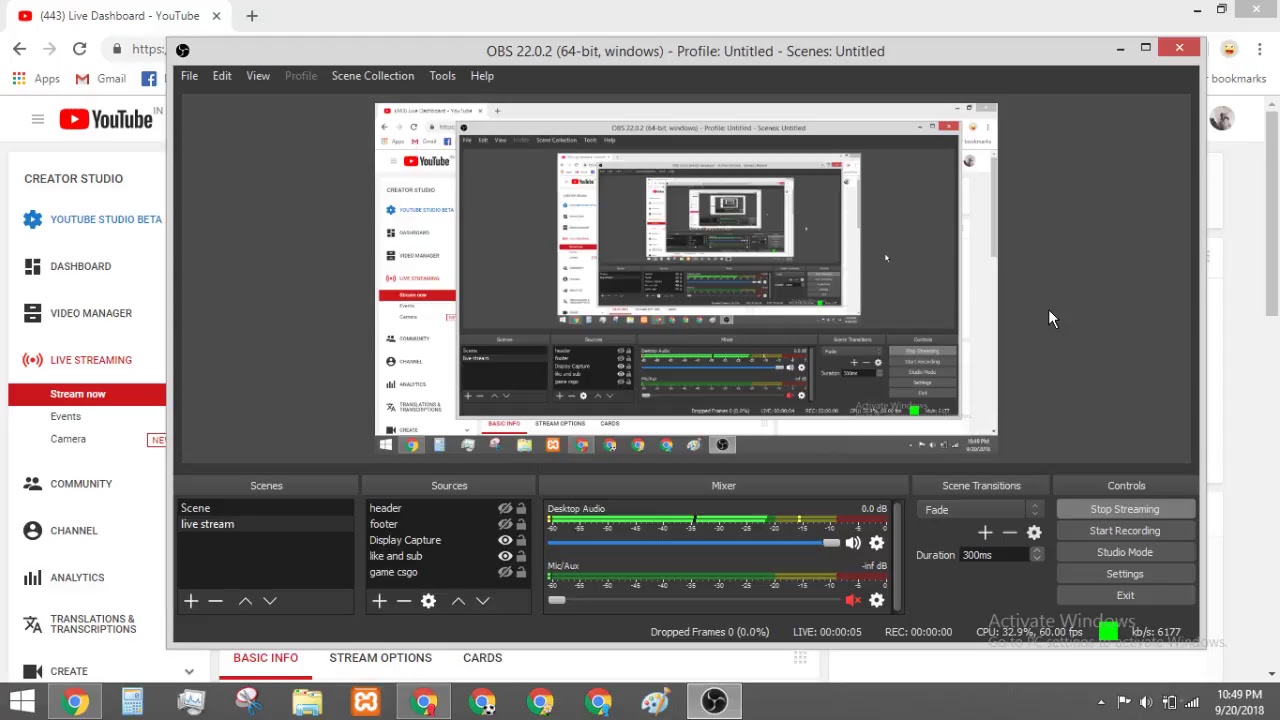This screenshot has height=720, width=1280.
Task: Open the Fade transition dropdown
Action: pos(981,510)
